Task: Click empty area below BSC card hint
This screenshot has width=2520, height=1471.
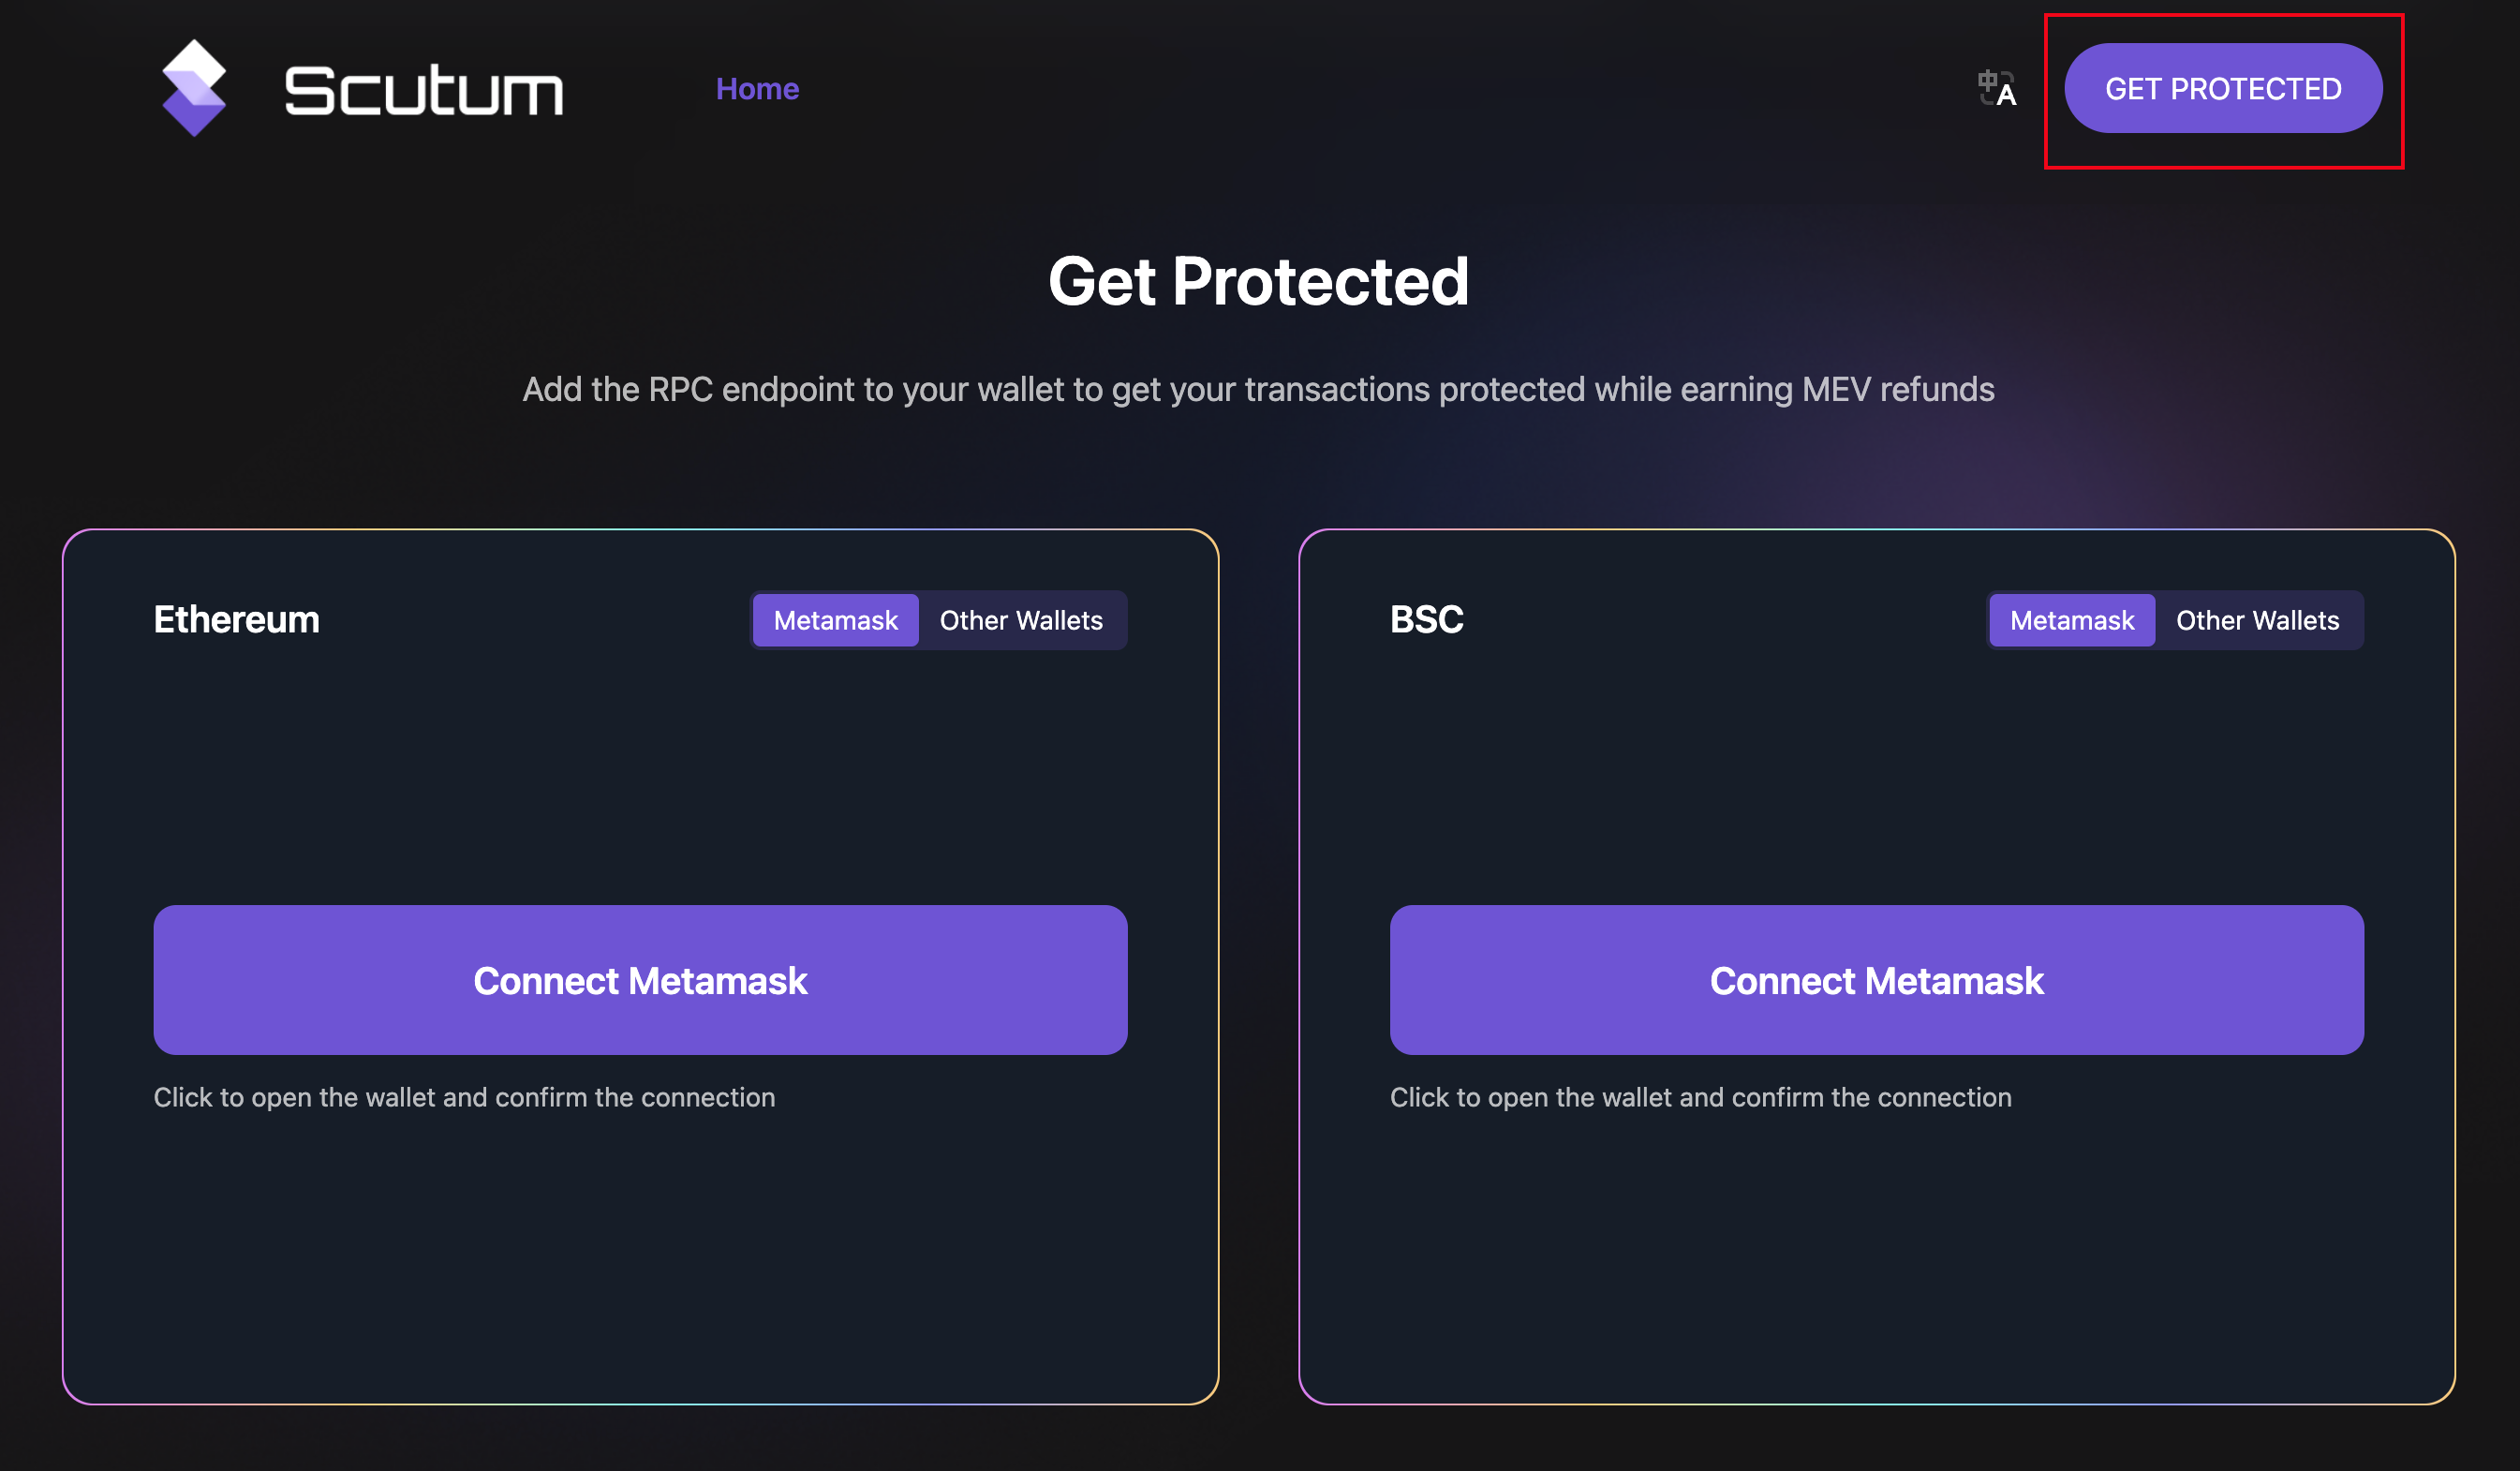Action: 1876,1260
